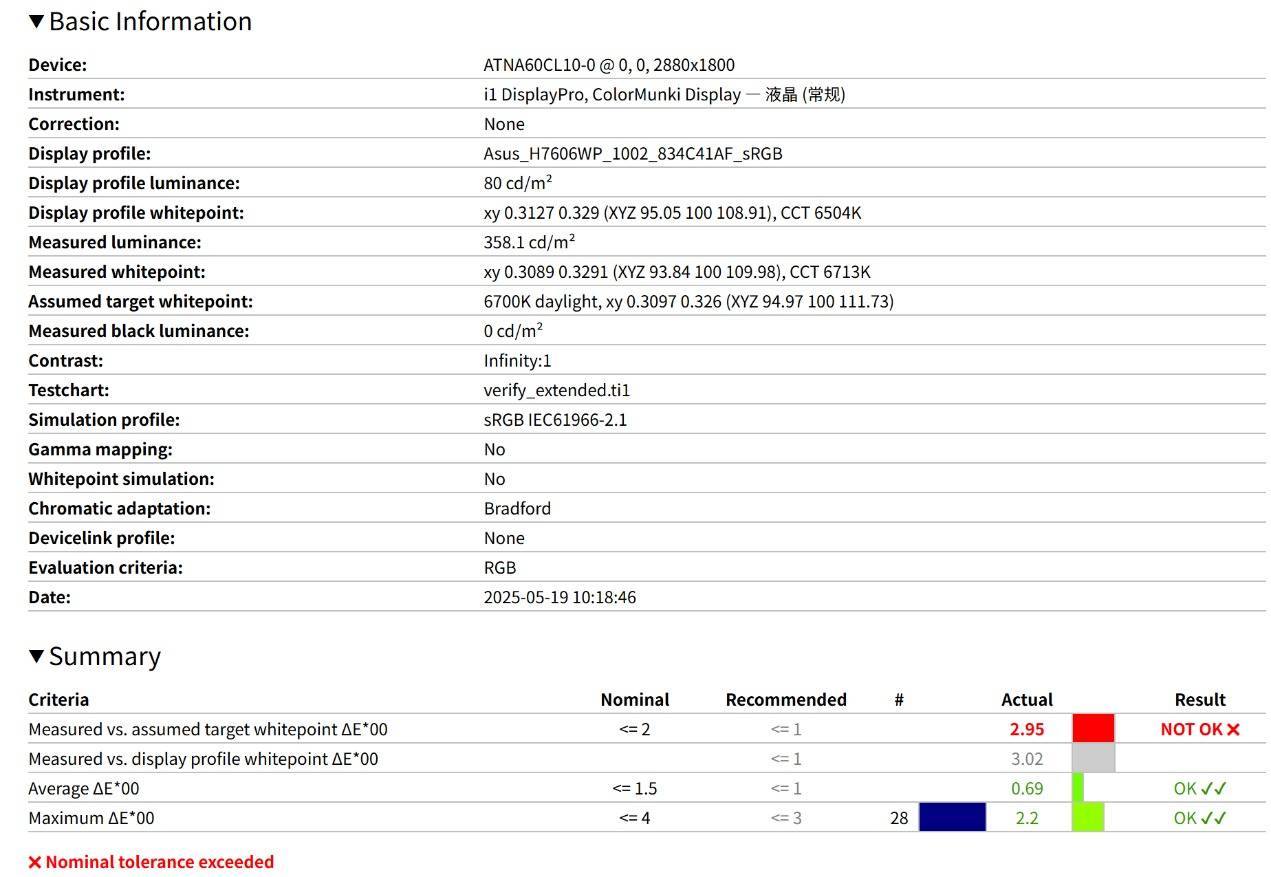This screenshot has width=1271, height=877.
Task: Click the sRGB IEC61966-2.1 simulation profile value
Action: click(555, 420)
